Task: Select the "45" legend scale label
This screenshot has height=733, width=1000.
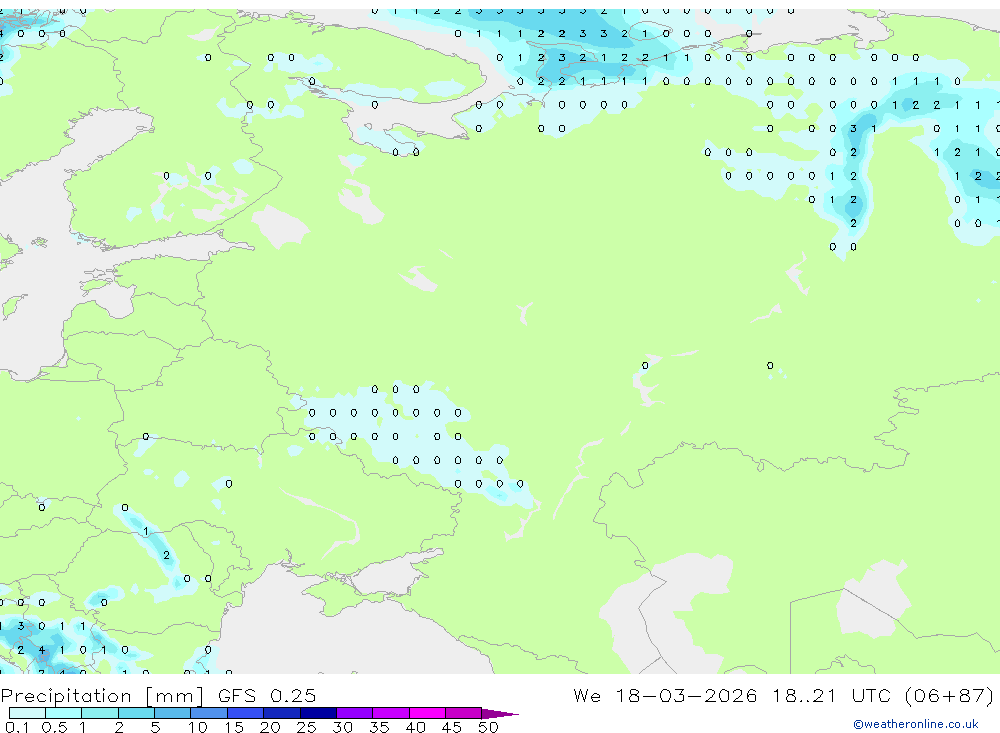Action: click(x=452, y=727)
